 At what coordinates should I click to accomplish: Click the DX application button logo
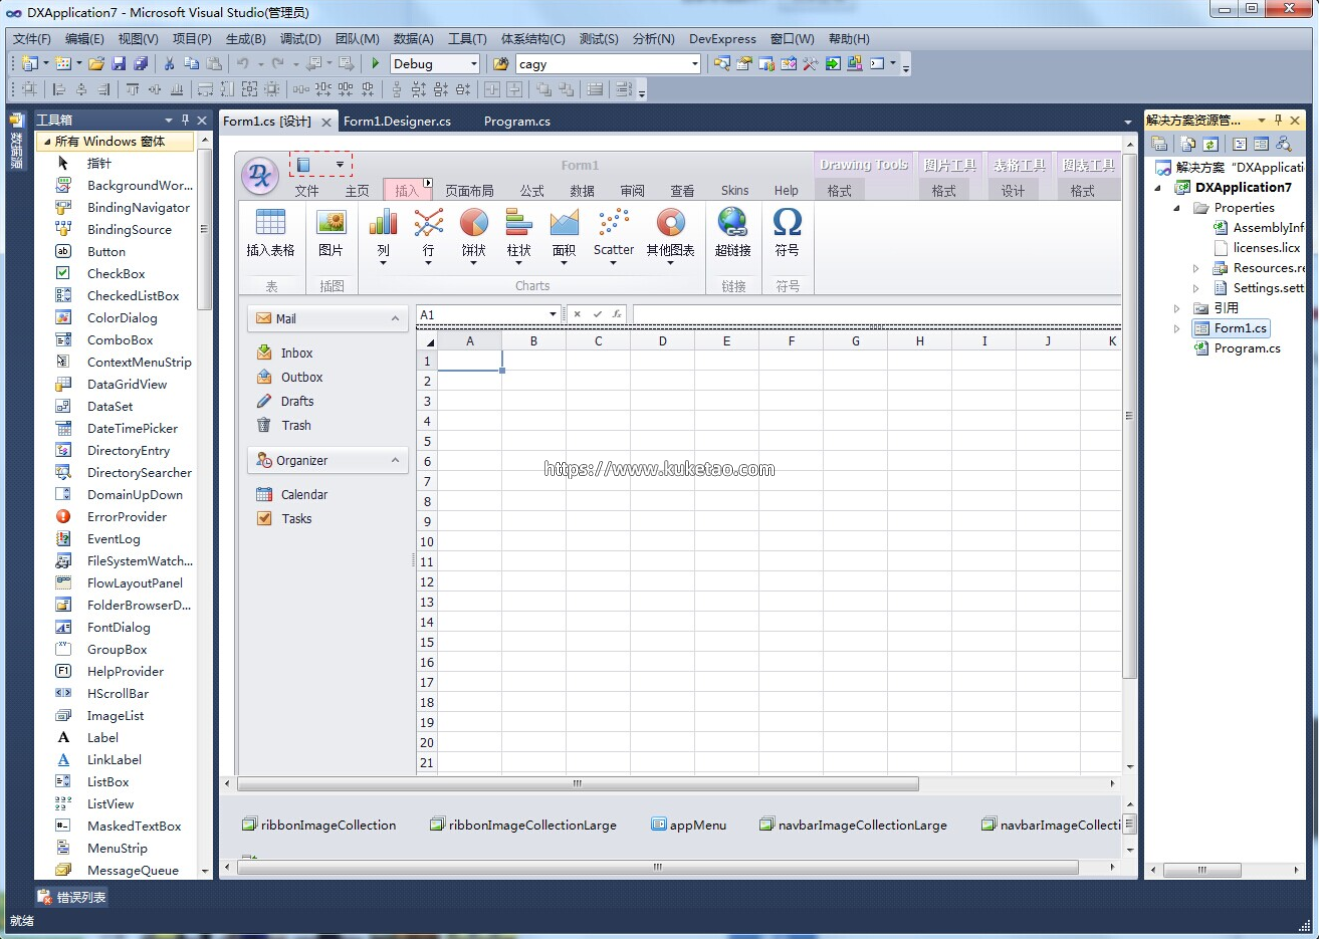[260, 176]
